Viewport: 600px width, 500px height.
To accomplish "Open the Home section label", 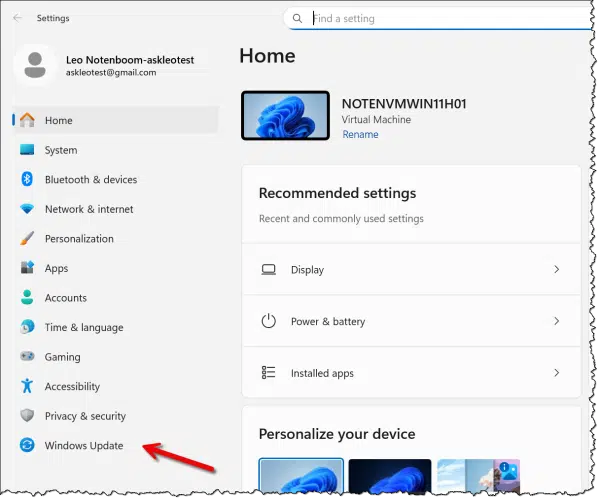I will tap(59, 121).
